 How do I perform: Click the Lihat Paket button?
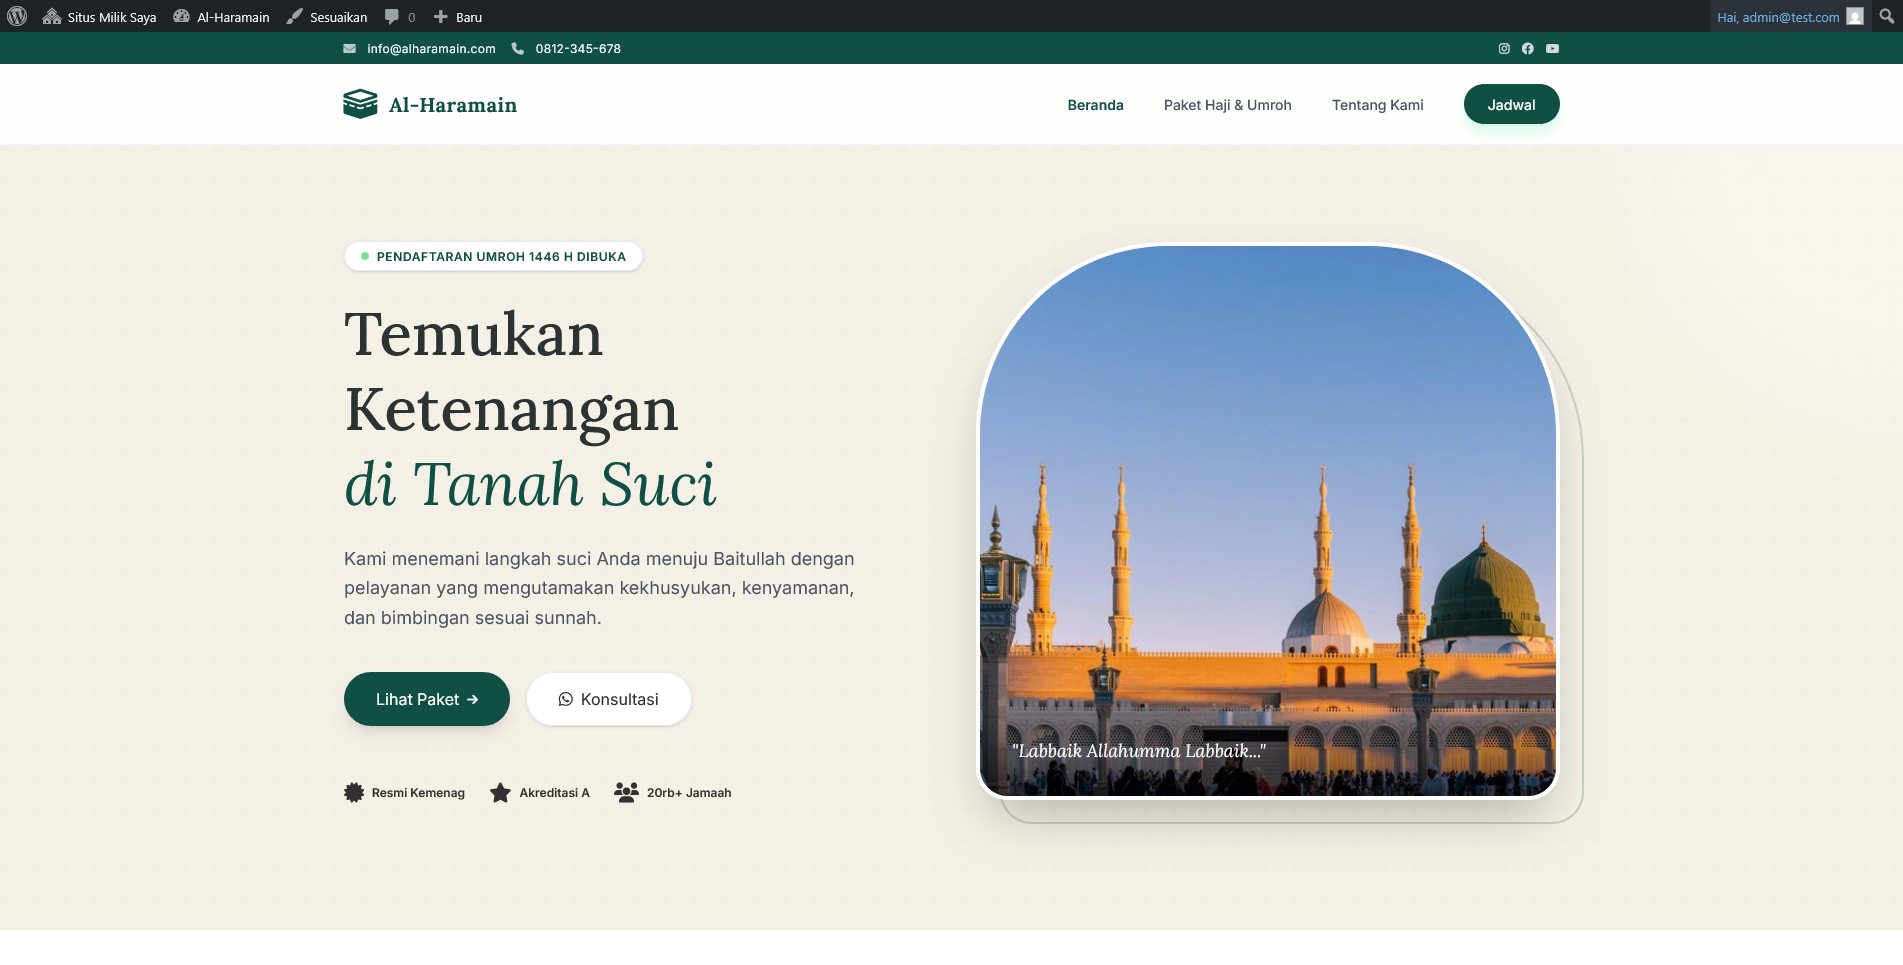tap(427, 699)
